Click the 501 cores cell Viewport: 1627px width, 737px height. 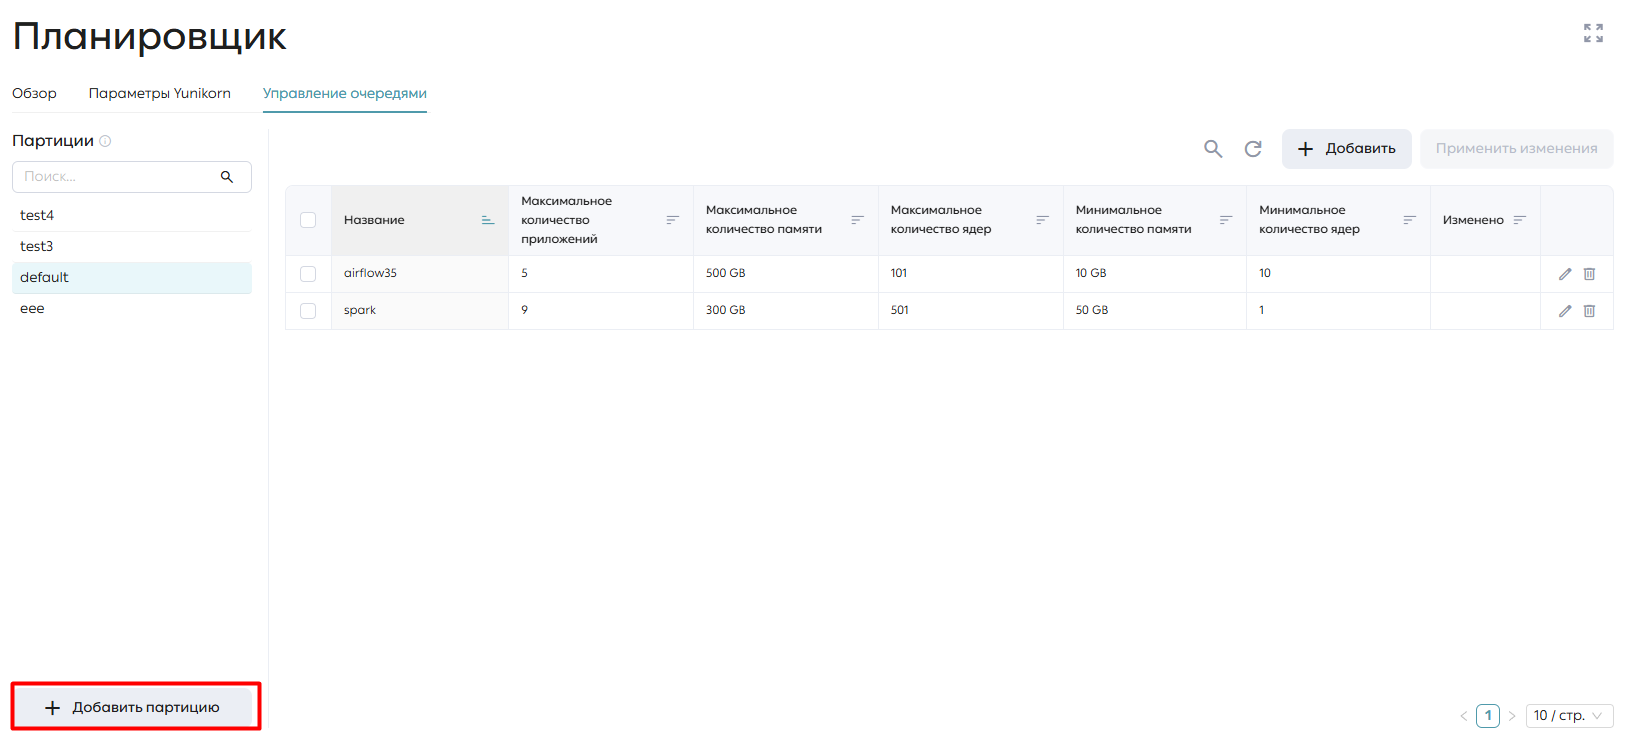tap(971, 311)
